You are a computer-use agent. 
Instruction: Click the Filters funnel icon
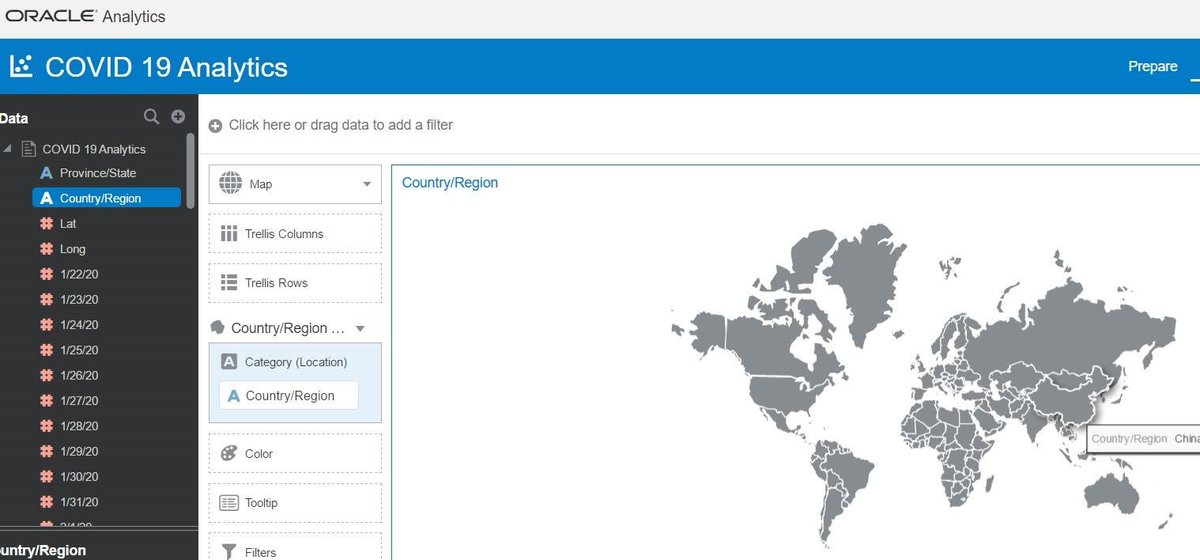click(229, 552)
